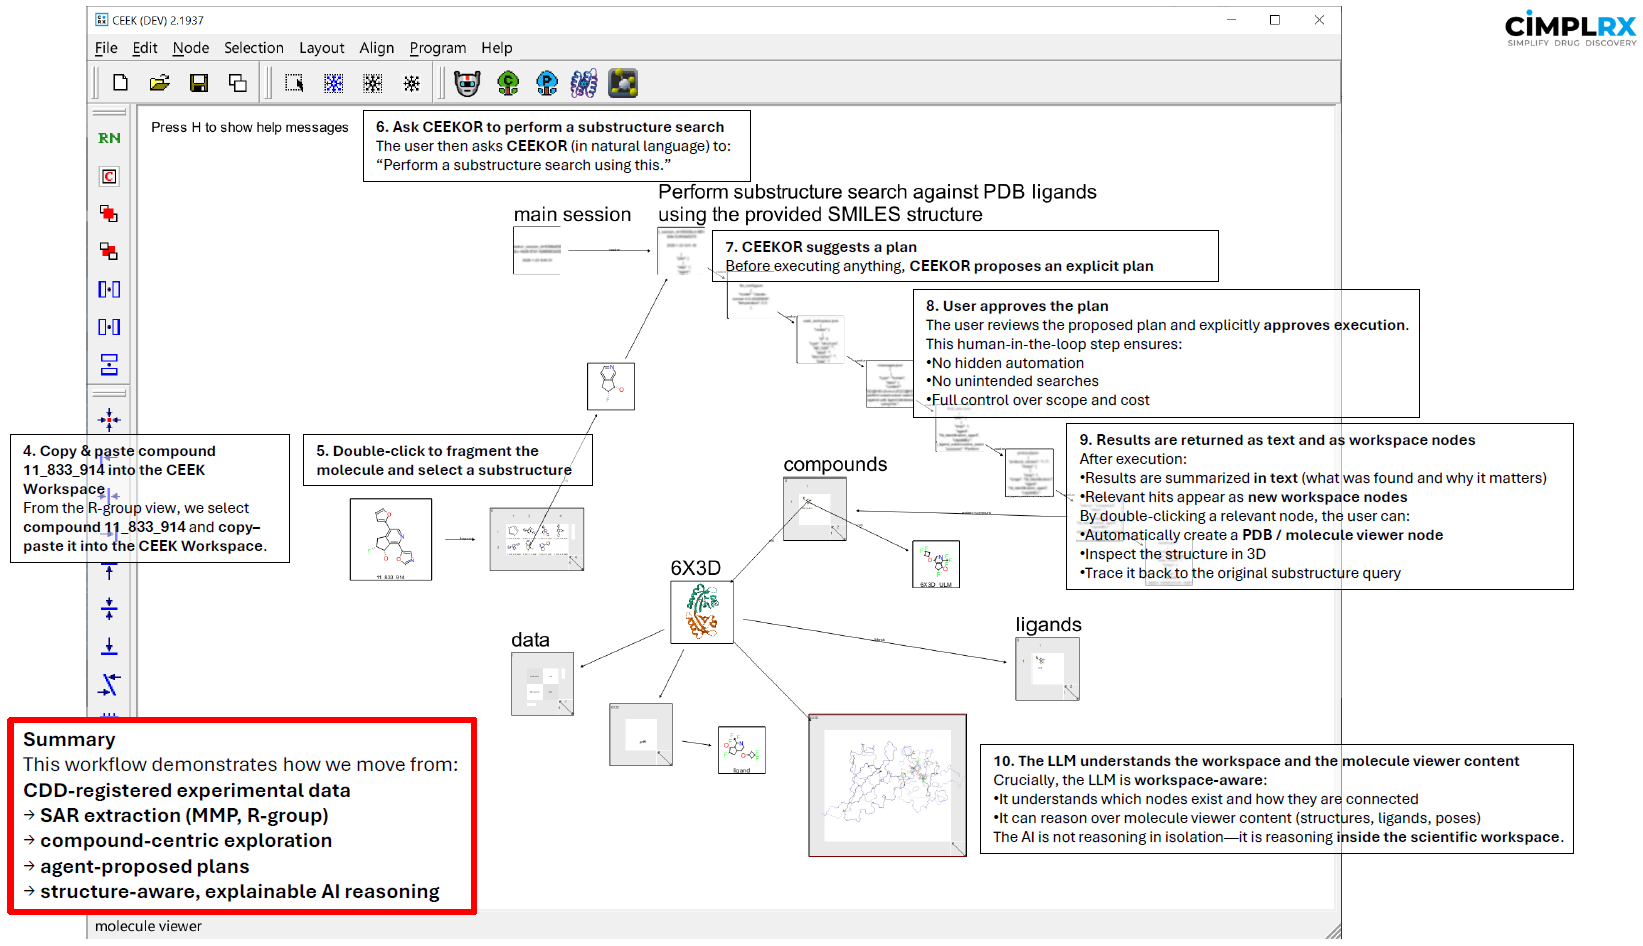
Task: Click the green C tree icon
Action: pos(508,83)
